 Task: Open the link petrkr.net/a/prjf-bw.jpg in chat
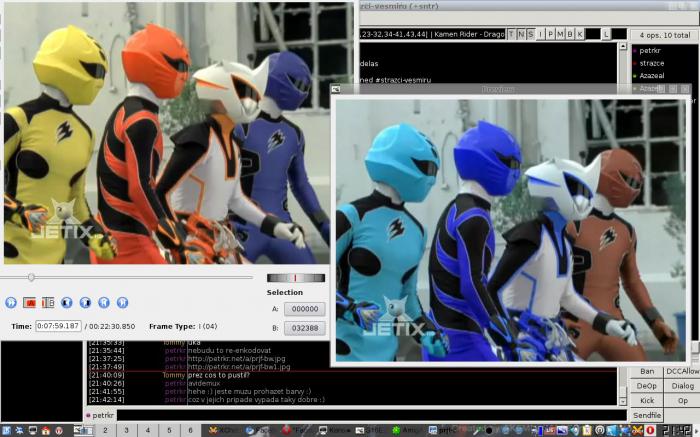pyautogui.click(x=236, y=358)
